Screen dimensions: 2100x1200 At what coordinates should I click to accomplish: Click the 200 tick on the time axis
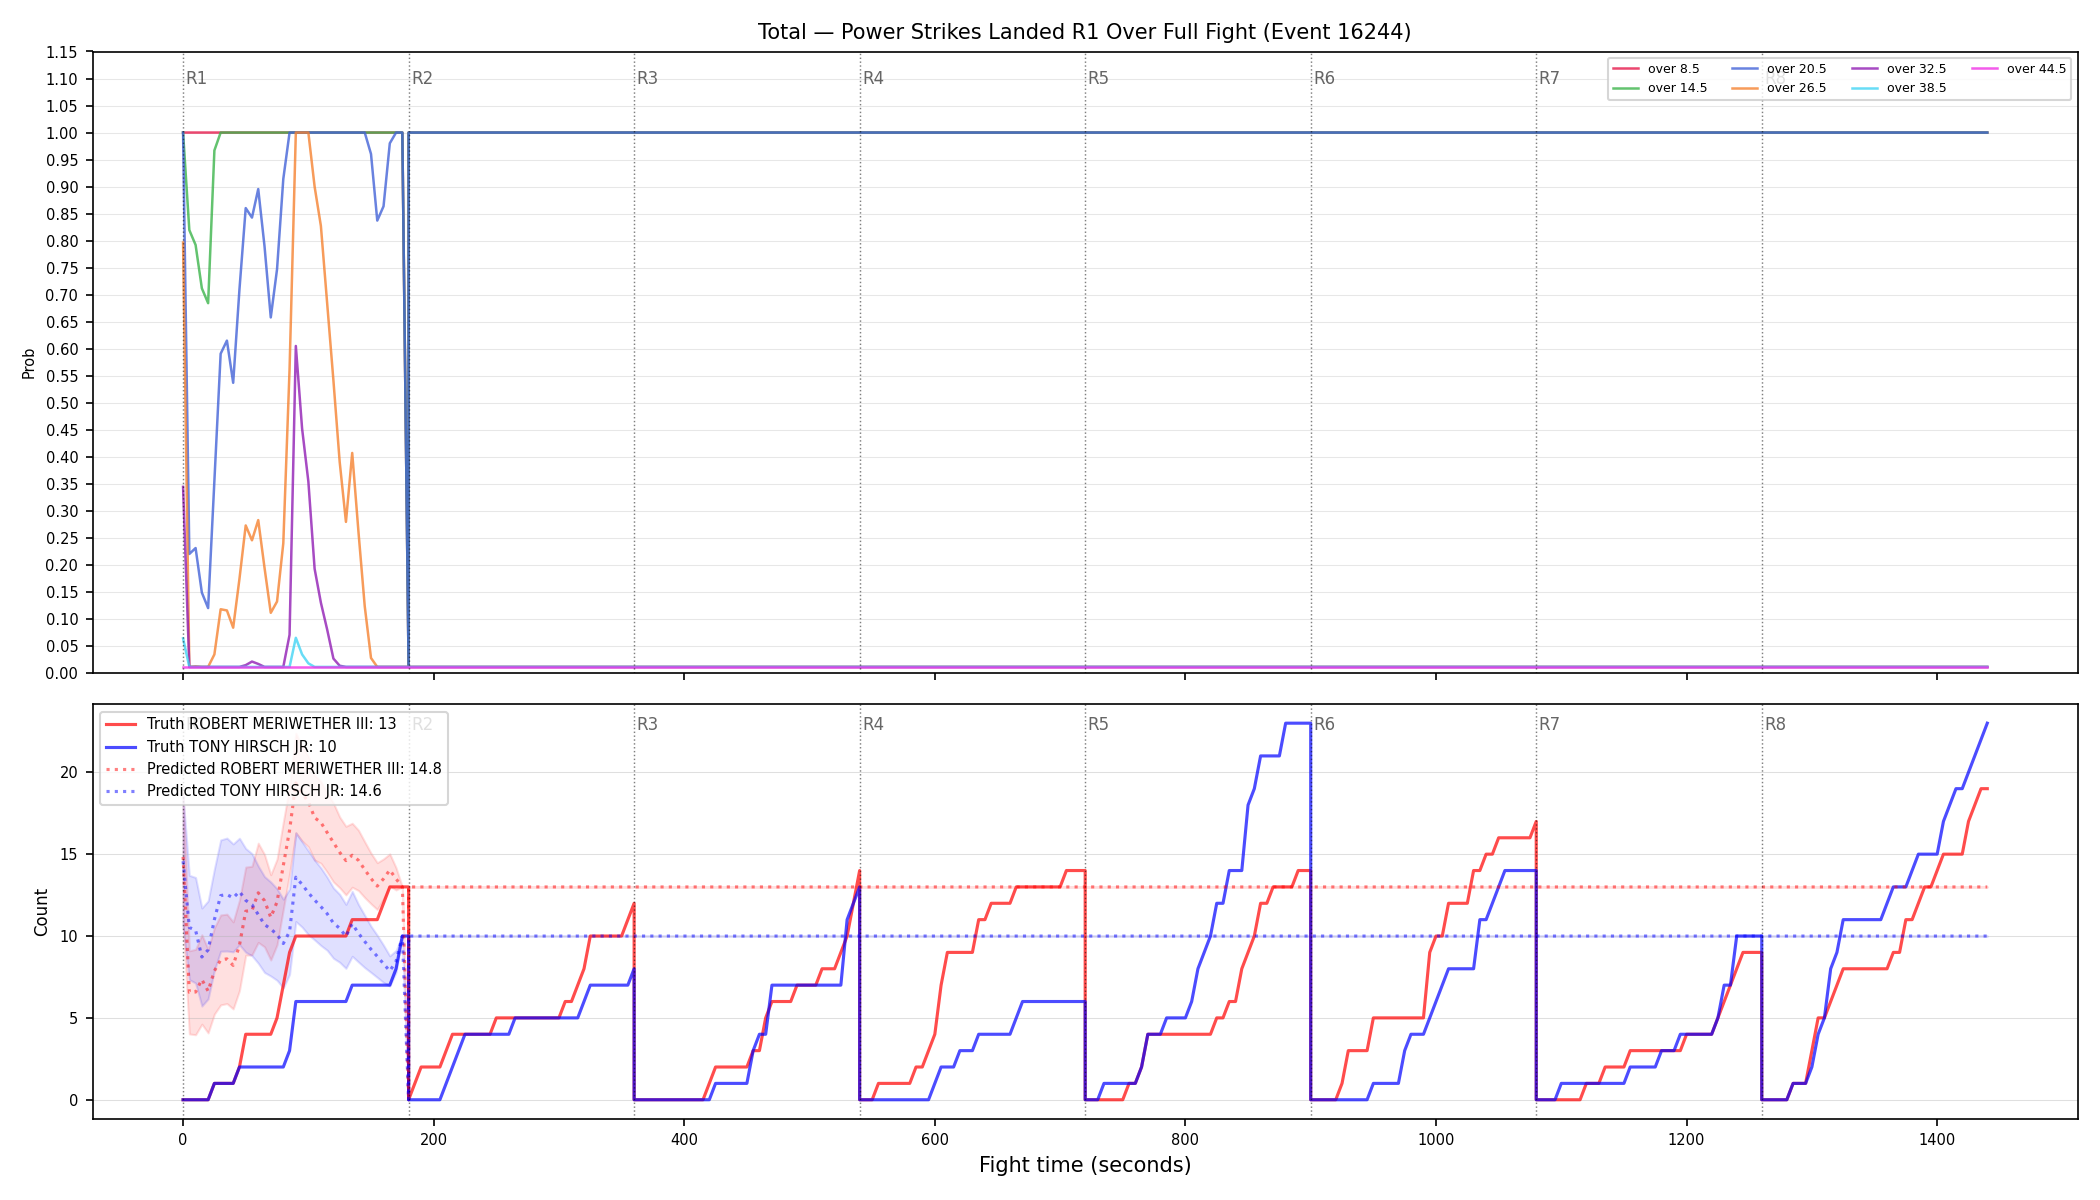pyautogui.click(x=433, y=1139)
